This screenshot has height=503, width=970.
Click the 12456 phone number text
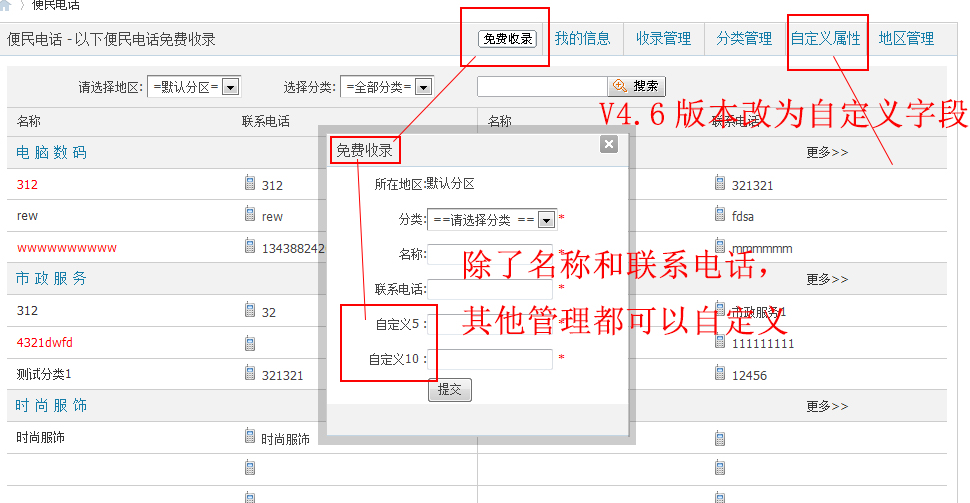tap(749, 376)
